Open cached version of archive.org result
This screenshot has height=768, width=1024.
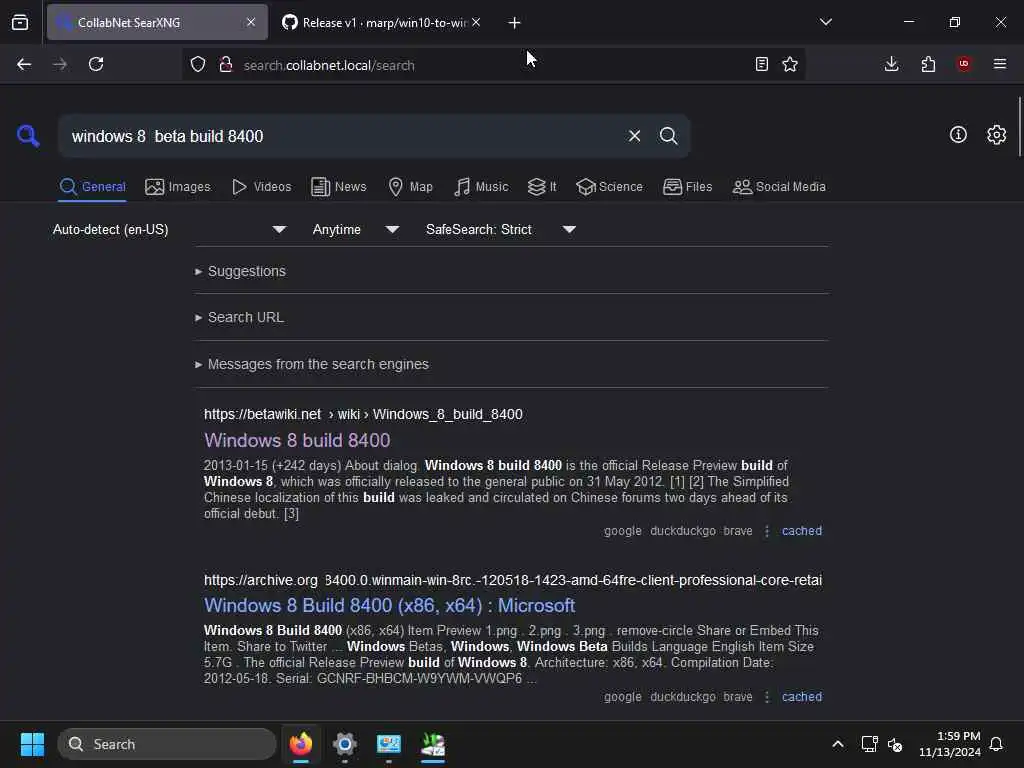(x=802, y=697)
